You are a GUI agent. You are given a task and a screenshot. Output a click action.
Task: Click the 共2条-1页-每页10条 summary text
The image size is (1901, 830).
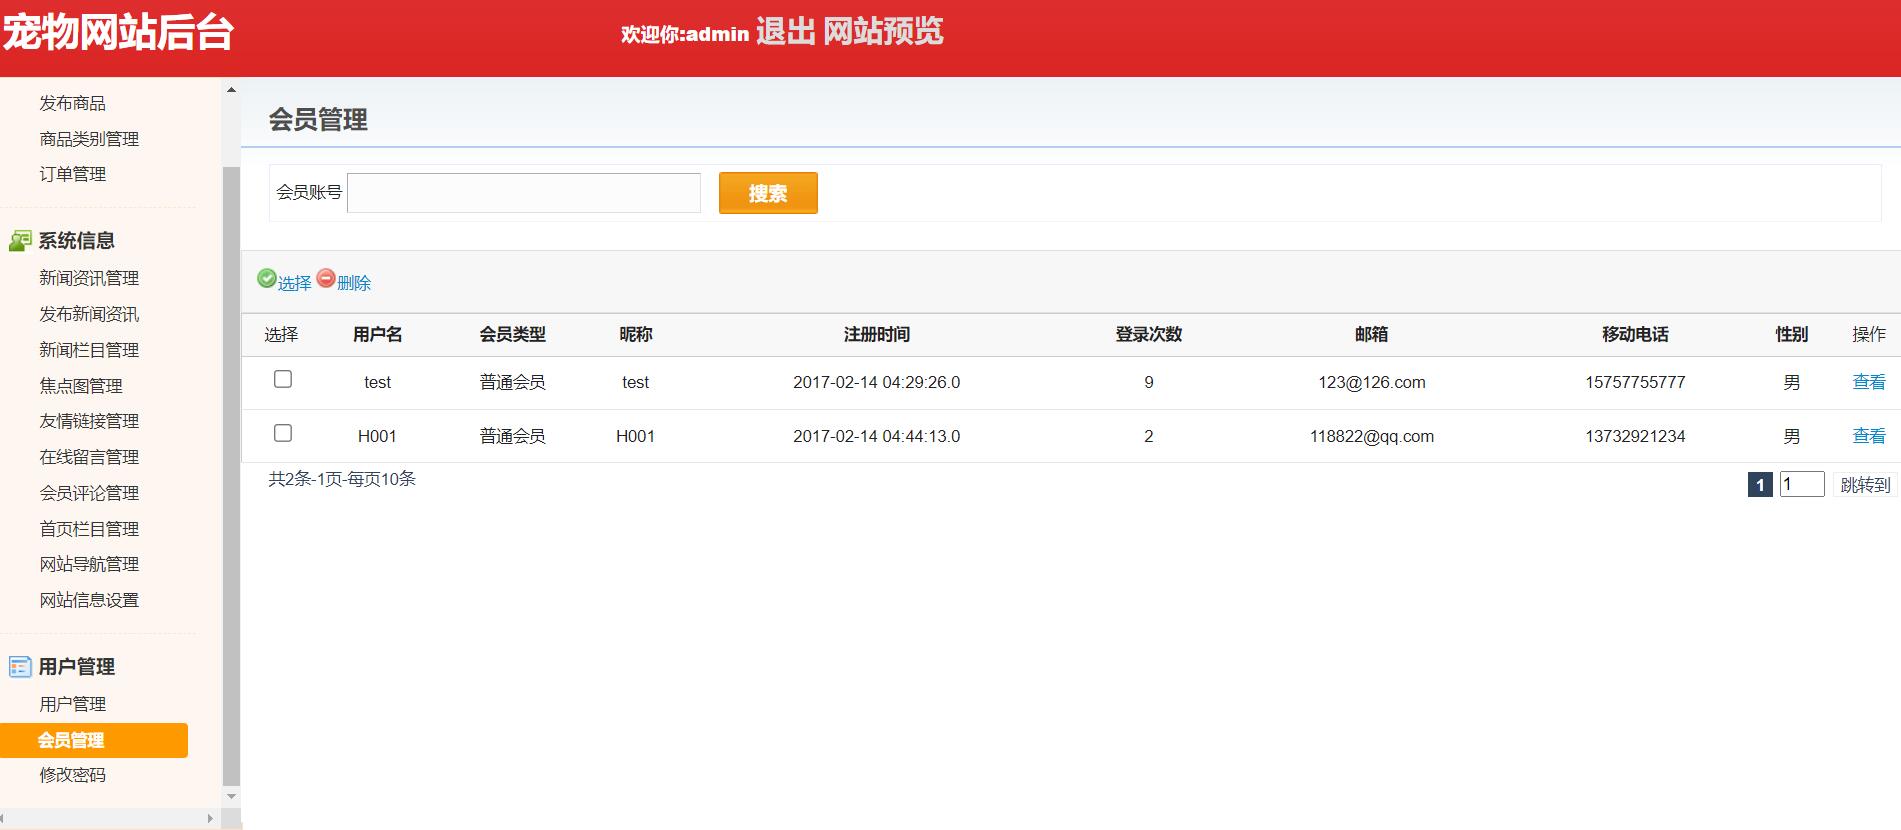tap(342, 479)
